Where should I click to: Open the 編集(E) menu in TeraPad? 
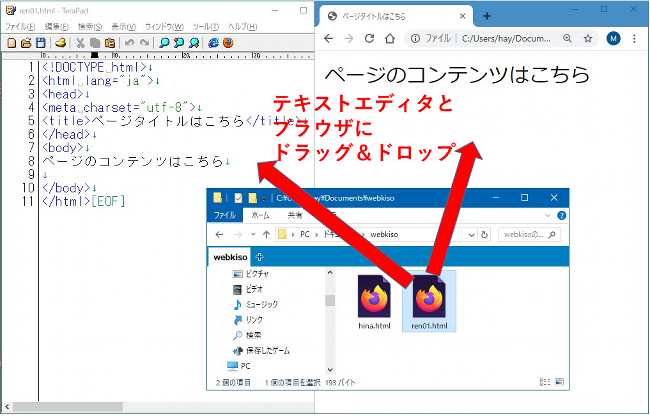click(56, 26)
